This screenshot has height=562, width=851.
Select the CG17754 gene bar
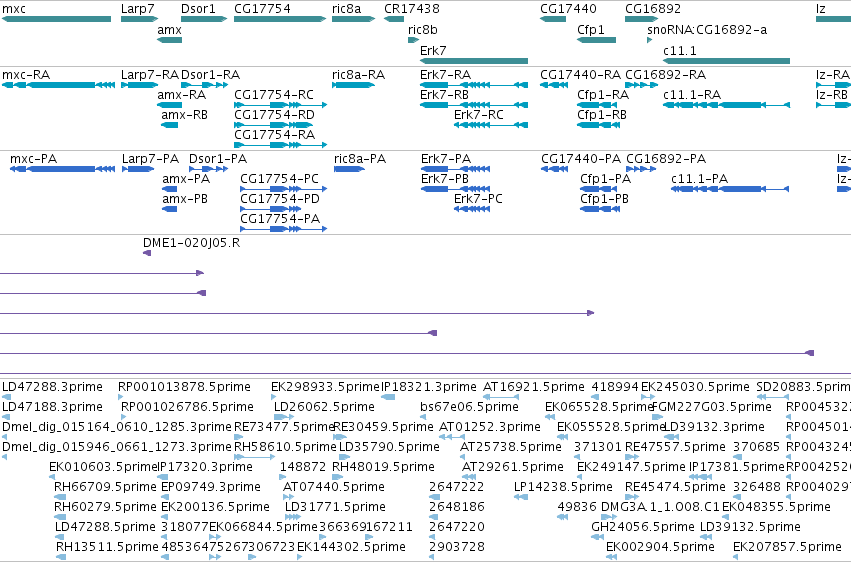(x=280, y=19)
